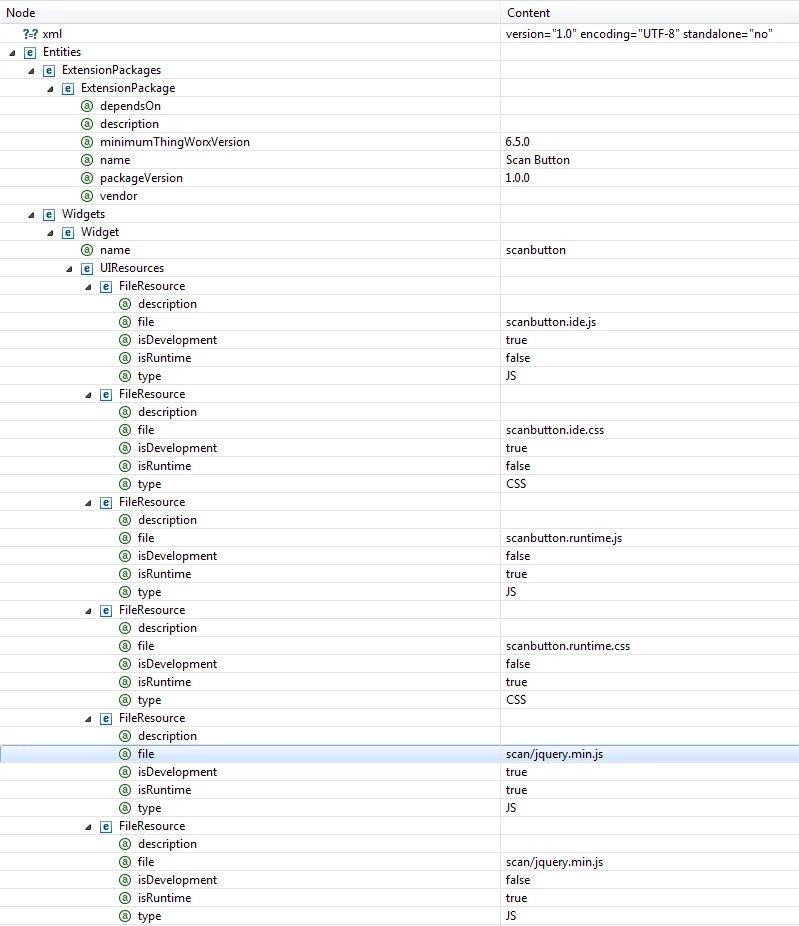
Task: Click the minimumThingWorxVersion attribute icon
Action: [x=87, y=142]
